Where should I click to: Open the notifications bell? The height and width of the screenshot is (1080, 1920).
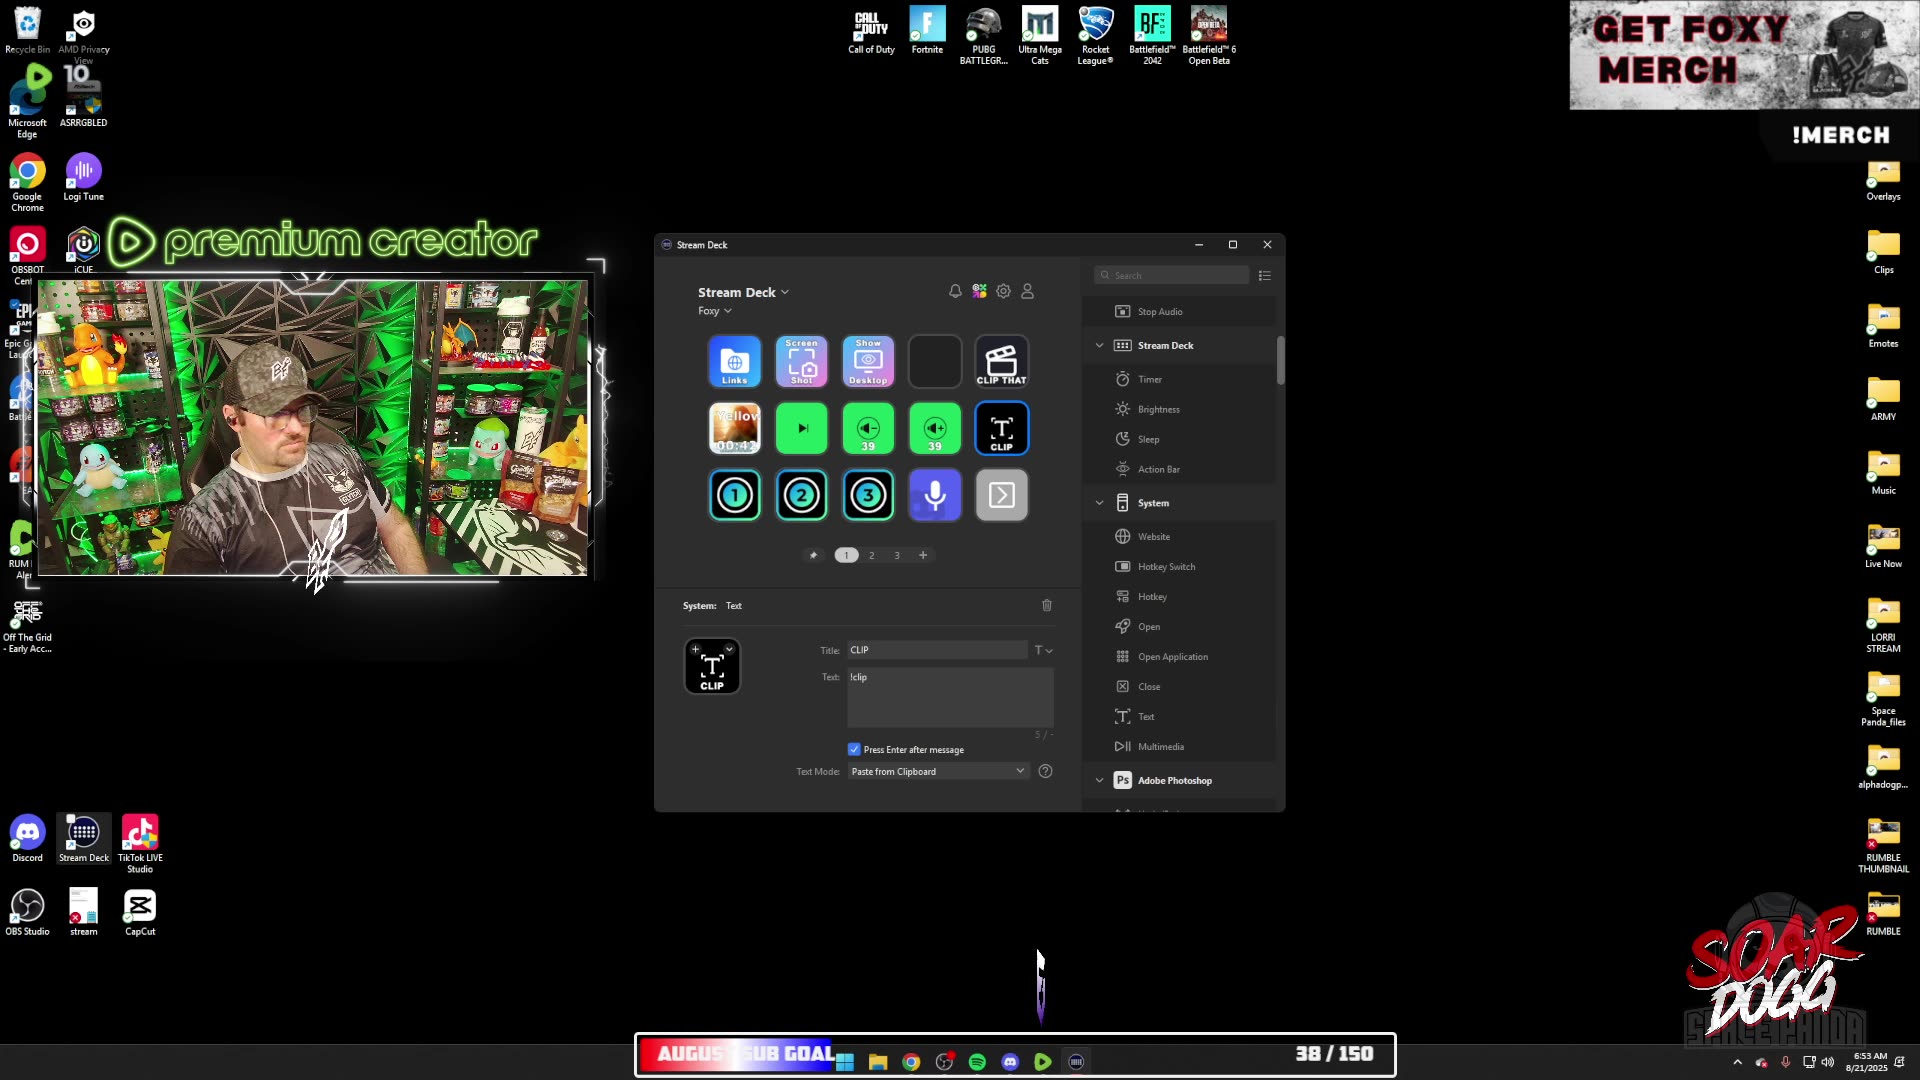point(955,291)
